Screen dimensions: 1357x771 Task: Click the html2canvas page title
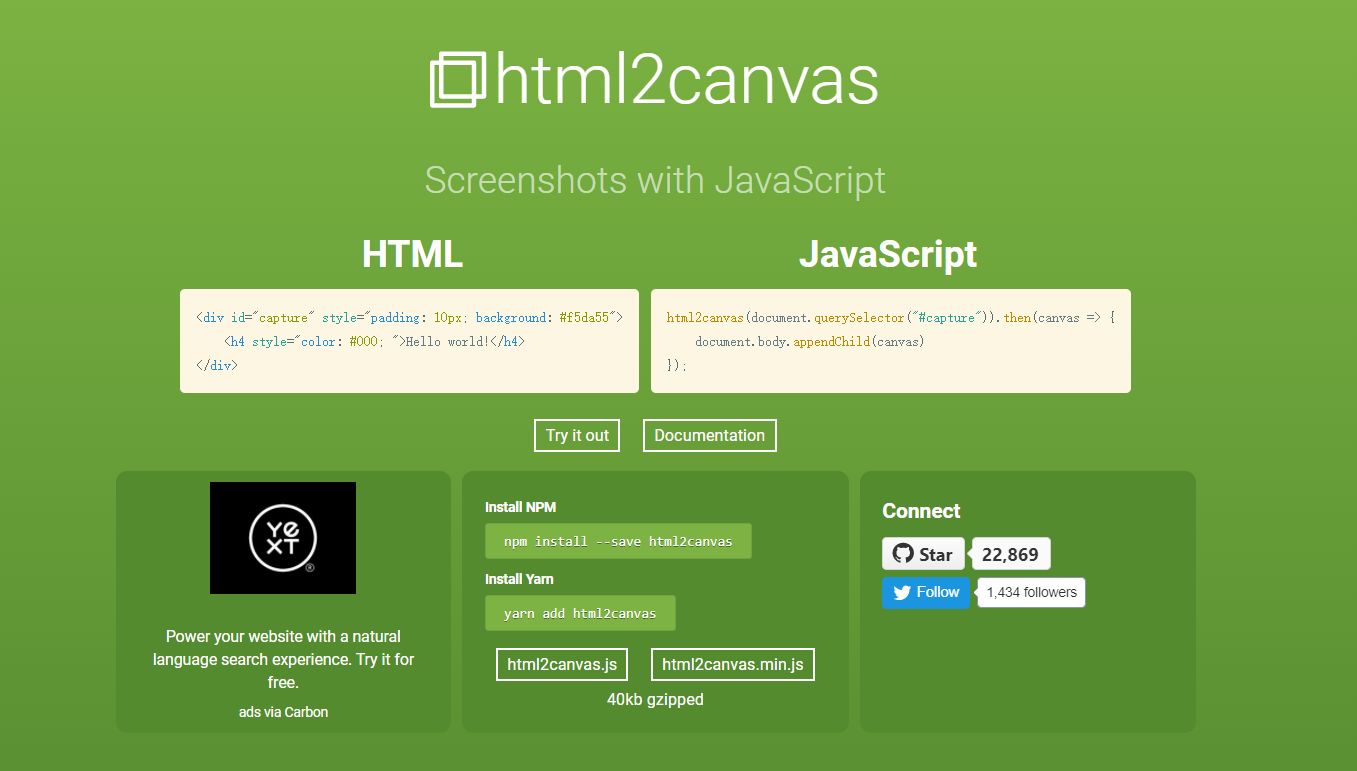click(686, 78)
